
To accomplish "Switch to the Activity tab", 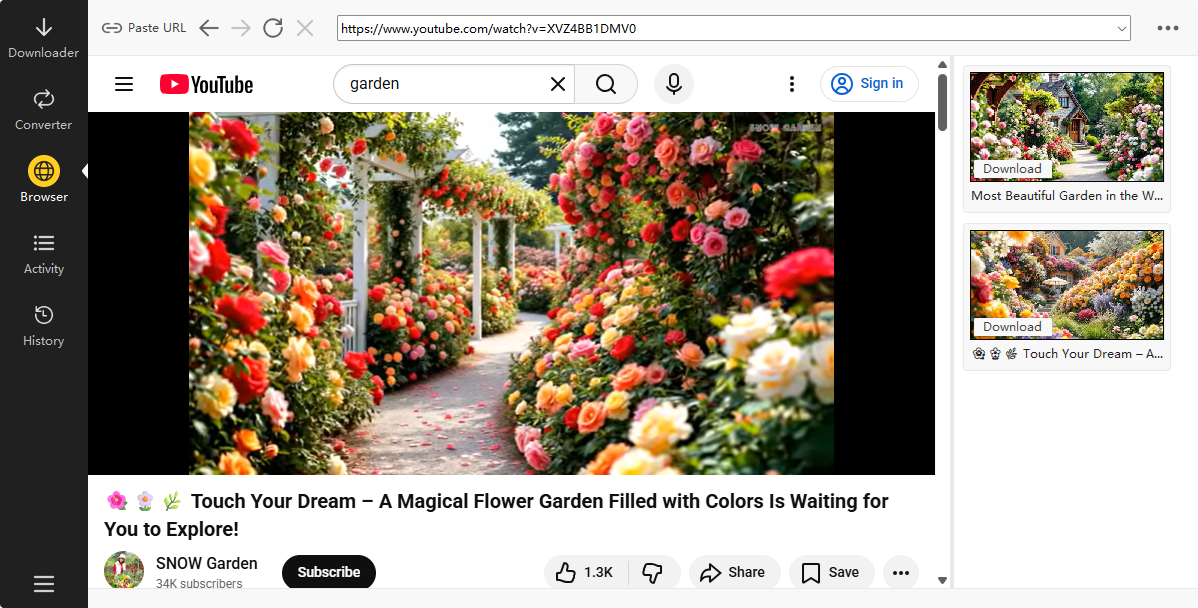I will 43,254.
